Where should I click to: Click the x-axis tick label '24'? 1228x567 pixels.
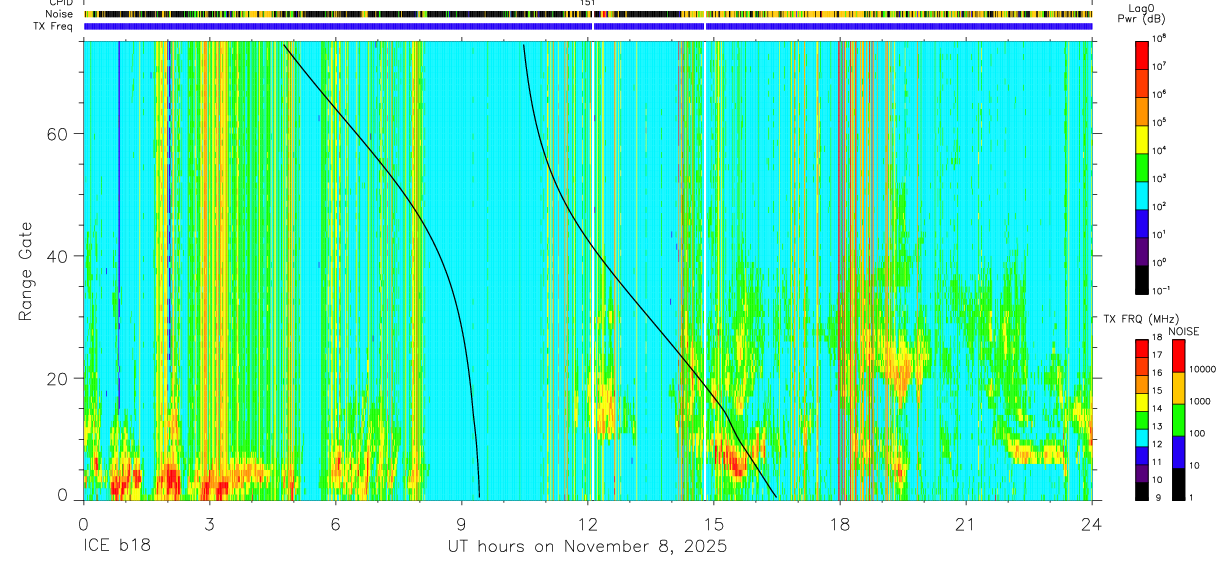[1091, 525]
